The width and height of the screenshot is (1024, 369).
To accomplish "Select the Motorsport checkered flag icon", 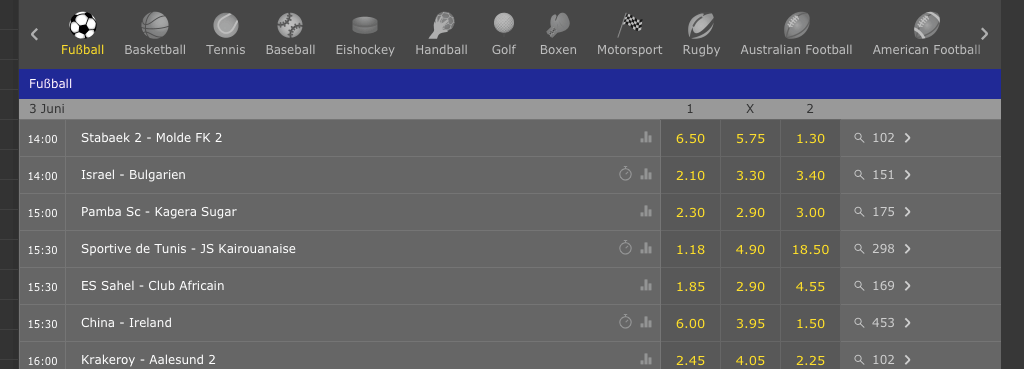I will coord(630,25).
